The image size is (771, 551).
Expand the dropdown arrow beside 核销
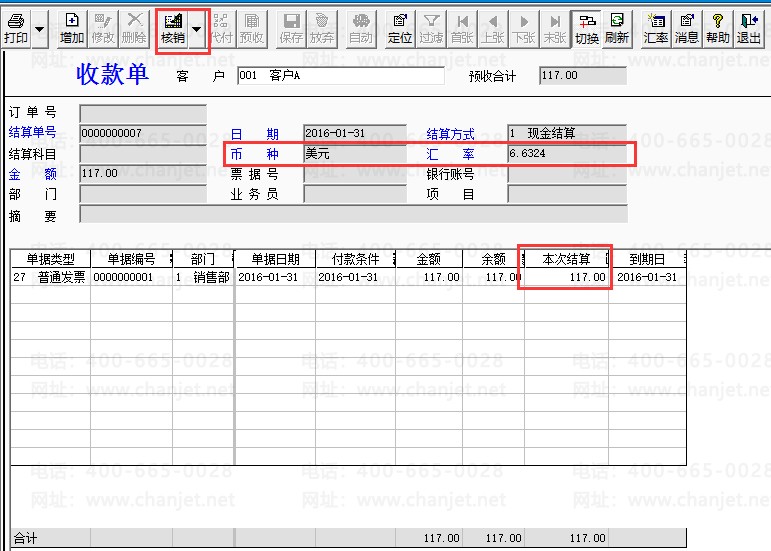(x=197, y=29)
